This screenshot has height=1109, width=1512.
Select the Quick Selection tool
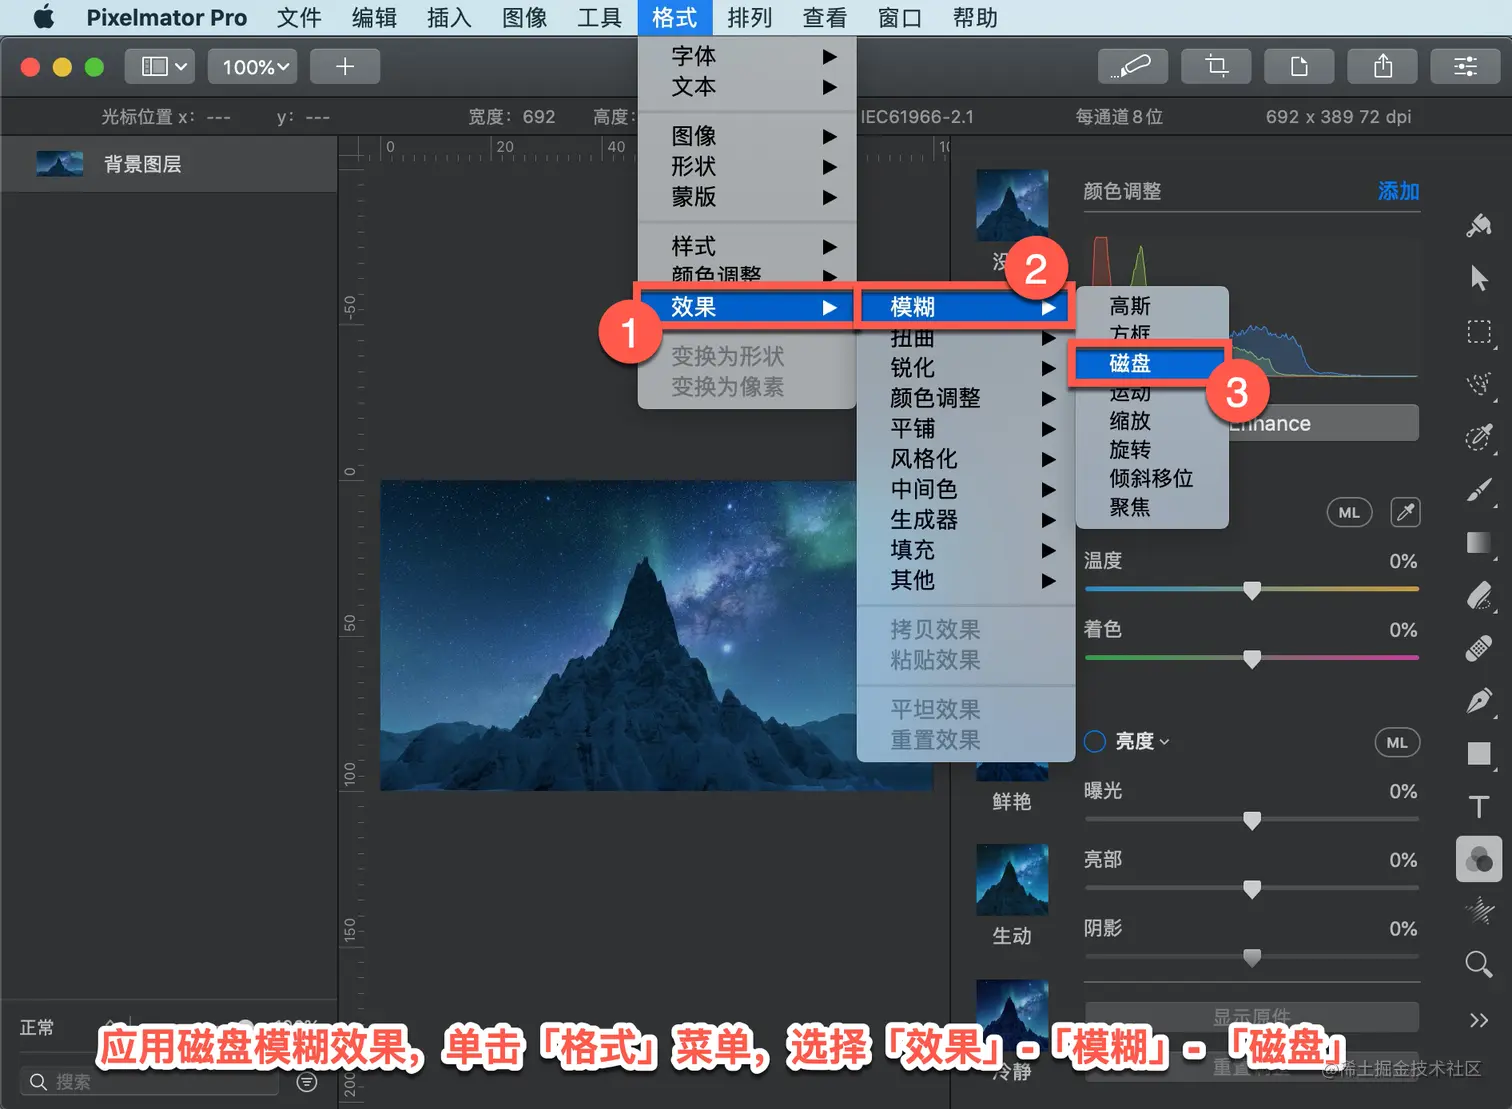(x=1479, y=384)
